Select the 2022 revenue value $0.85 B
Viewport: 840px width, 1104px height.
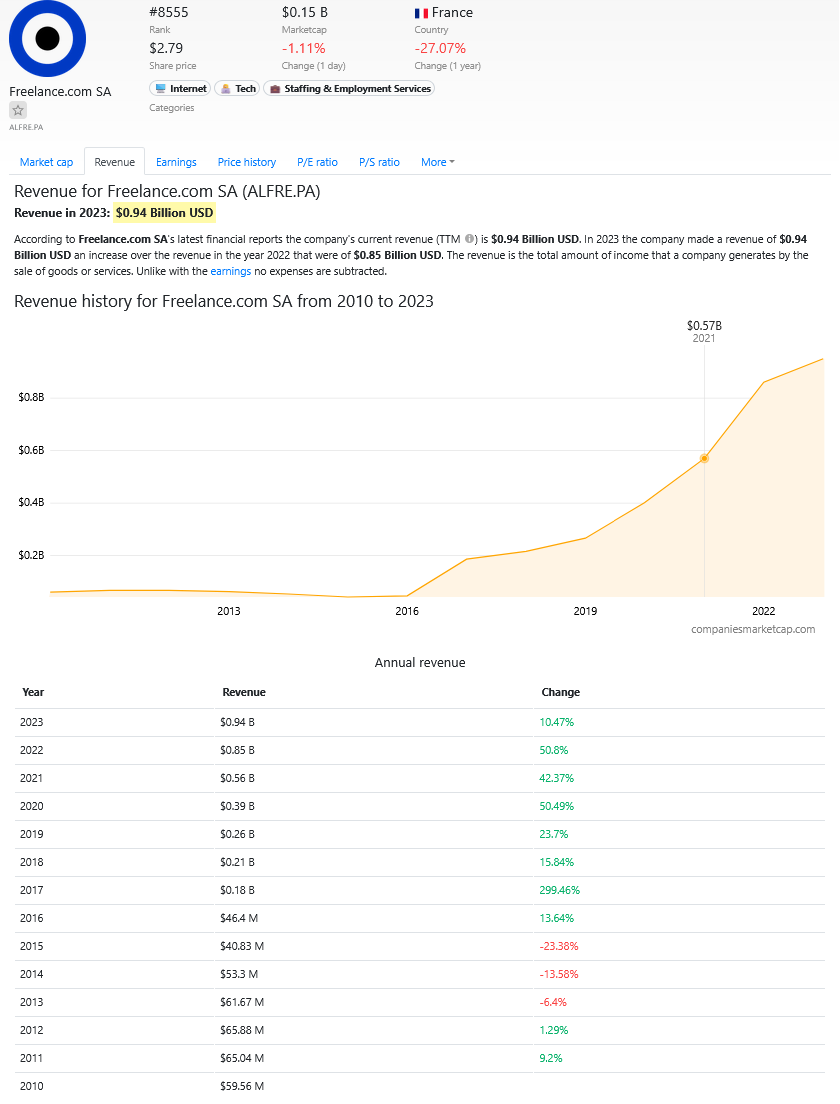click(237, 750)
